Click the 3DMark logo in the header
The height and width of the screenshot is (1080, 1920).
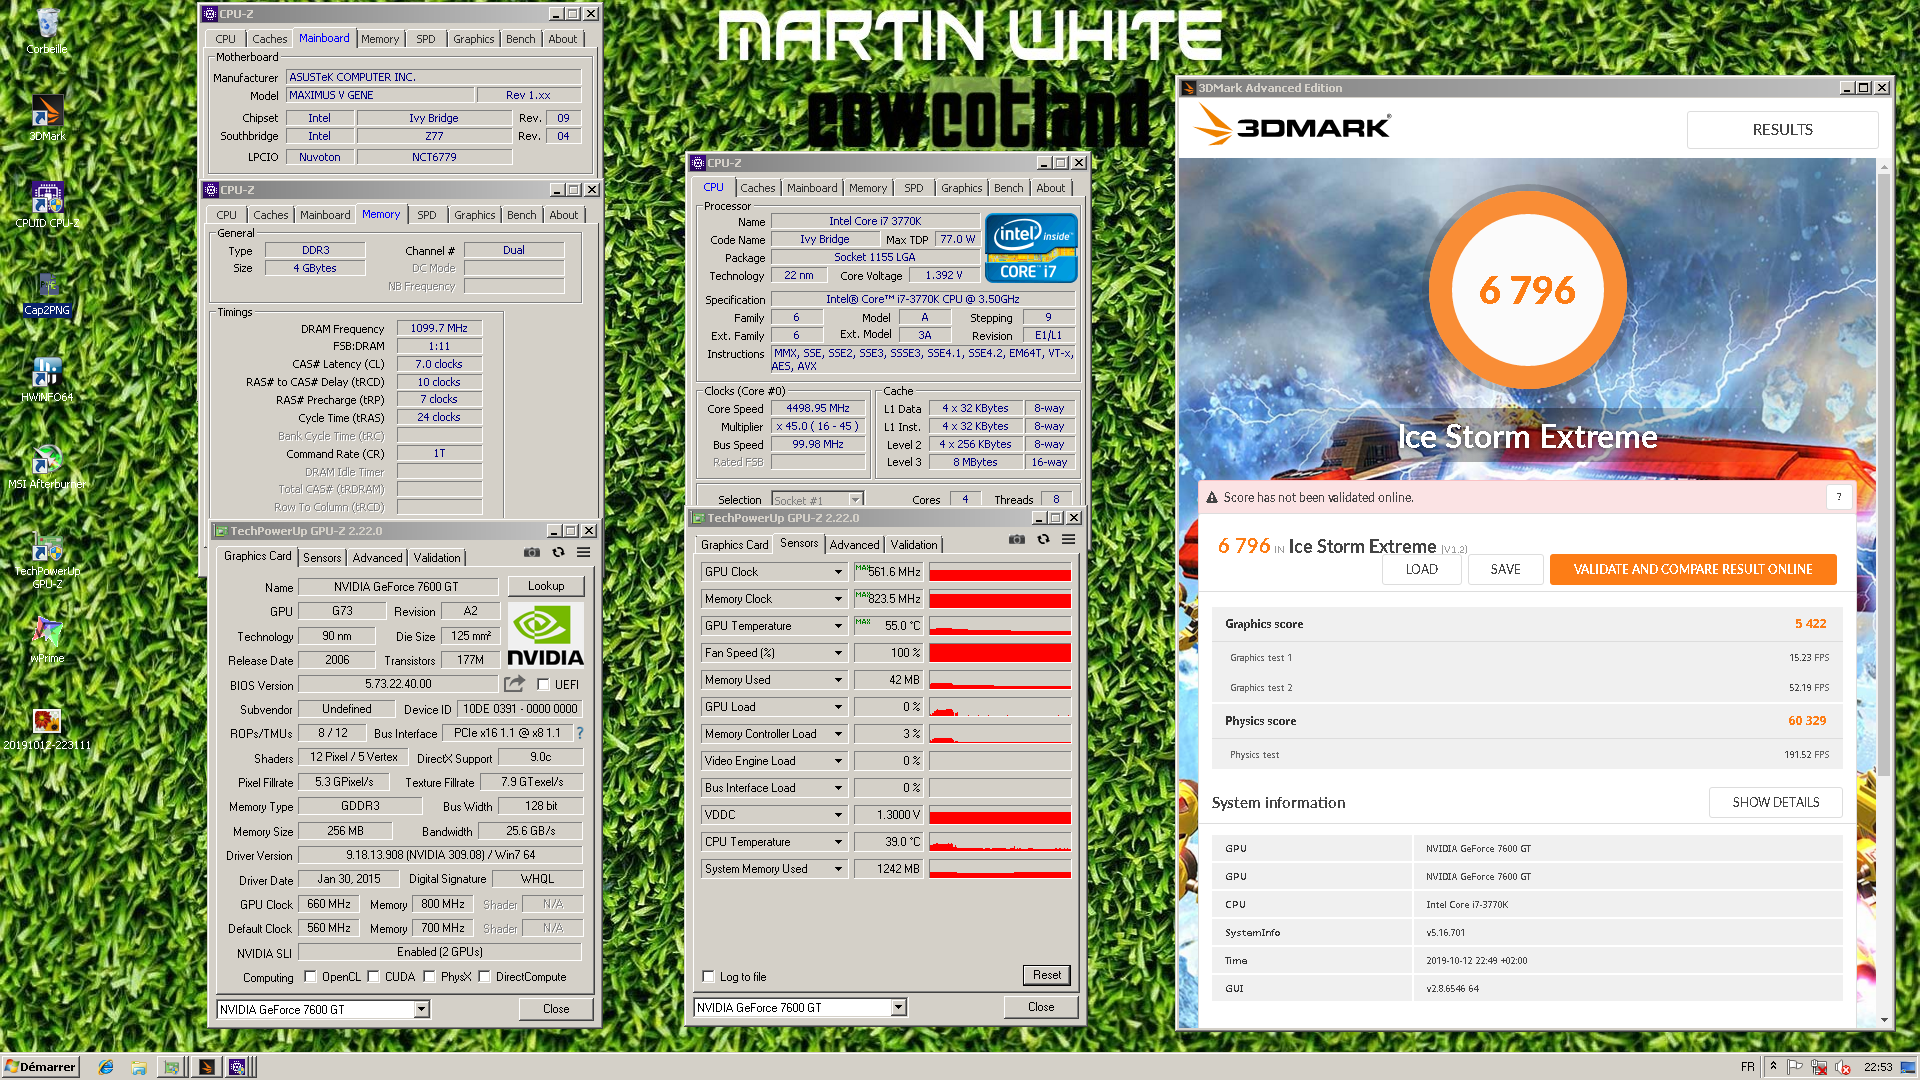pyautogui.click(x=1292, y=127)
